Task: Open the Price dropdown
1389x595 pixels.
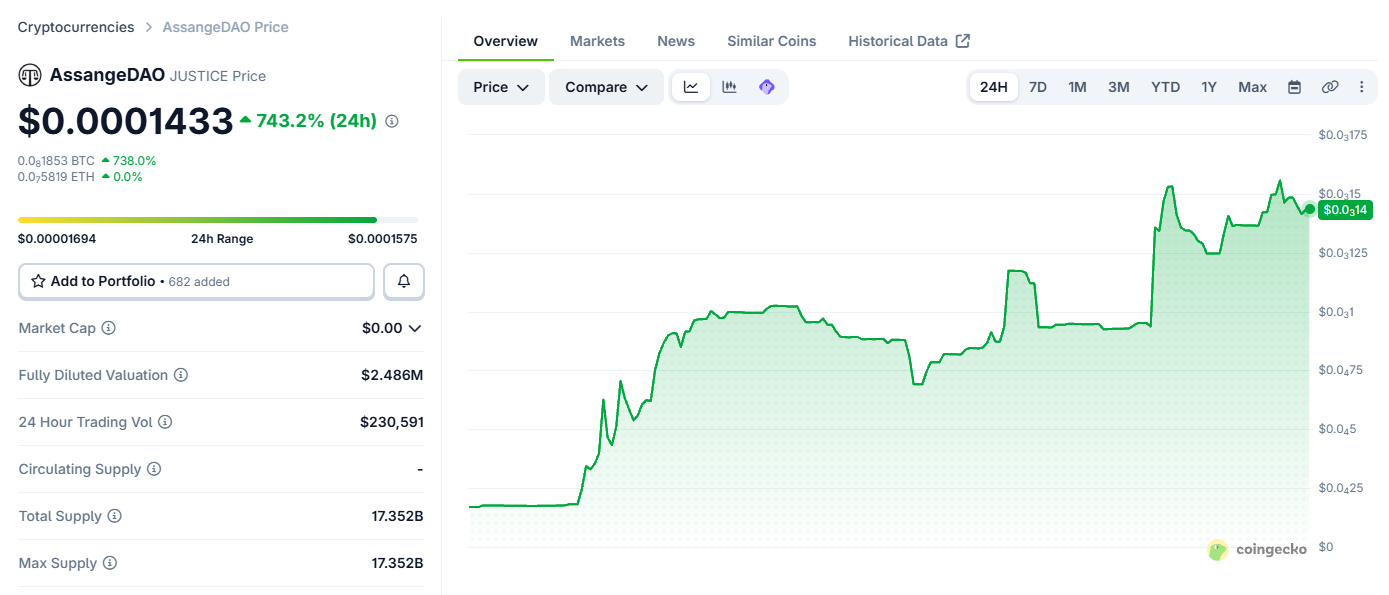Action: tap(501, 87)
